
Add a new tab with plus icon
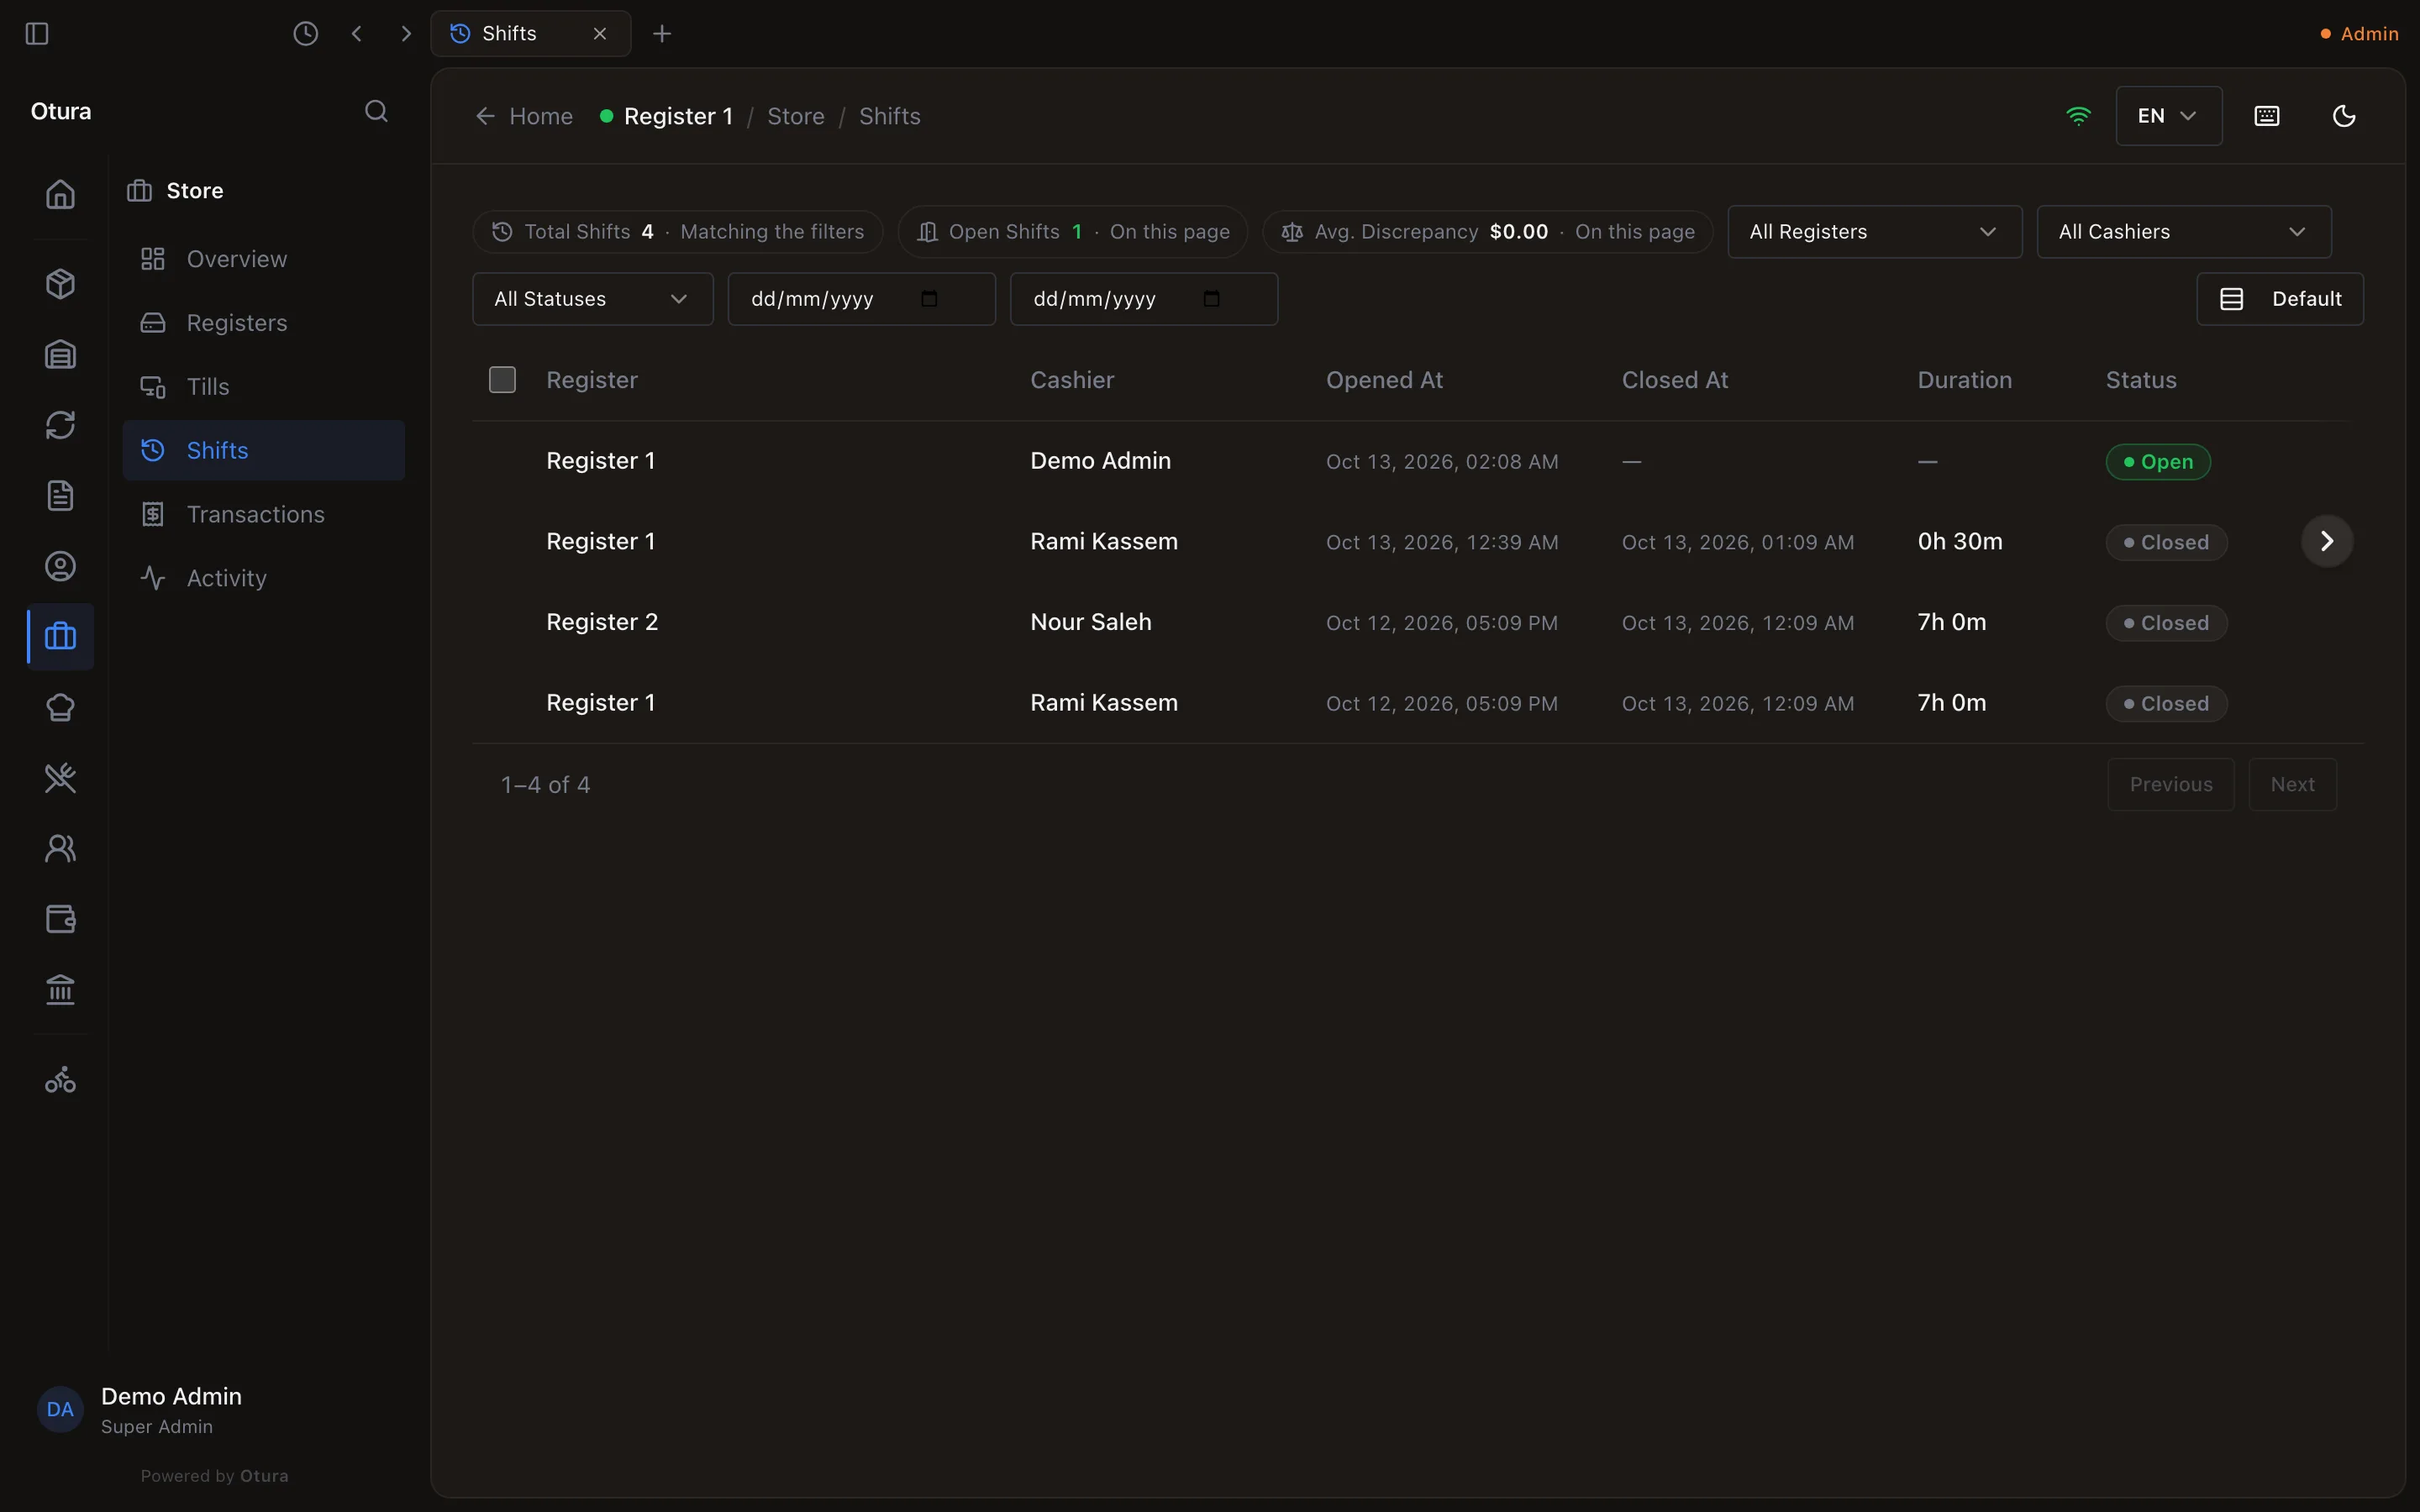pos(662,34)
